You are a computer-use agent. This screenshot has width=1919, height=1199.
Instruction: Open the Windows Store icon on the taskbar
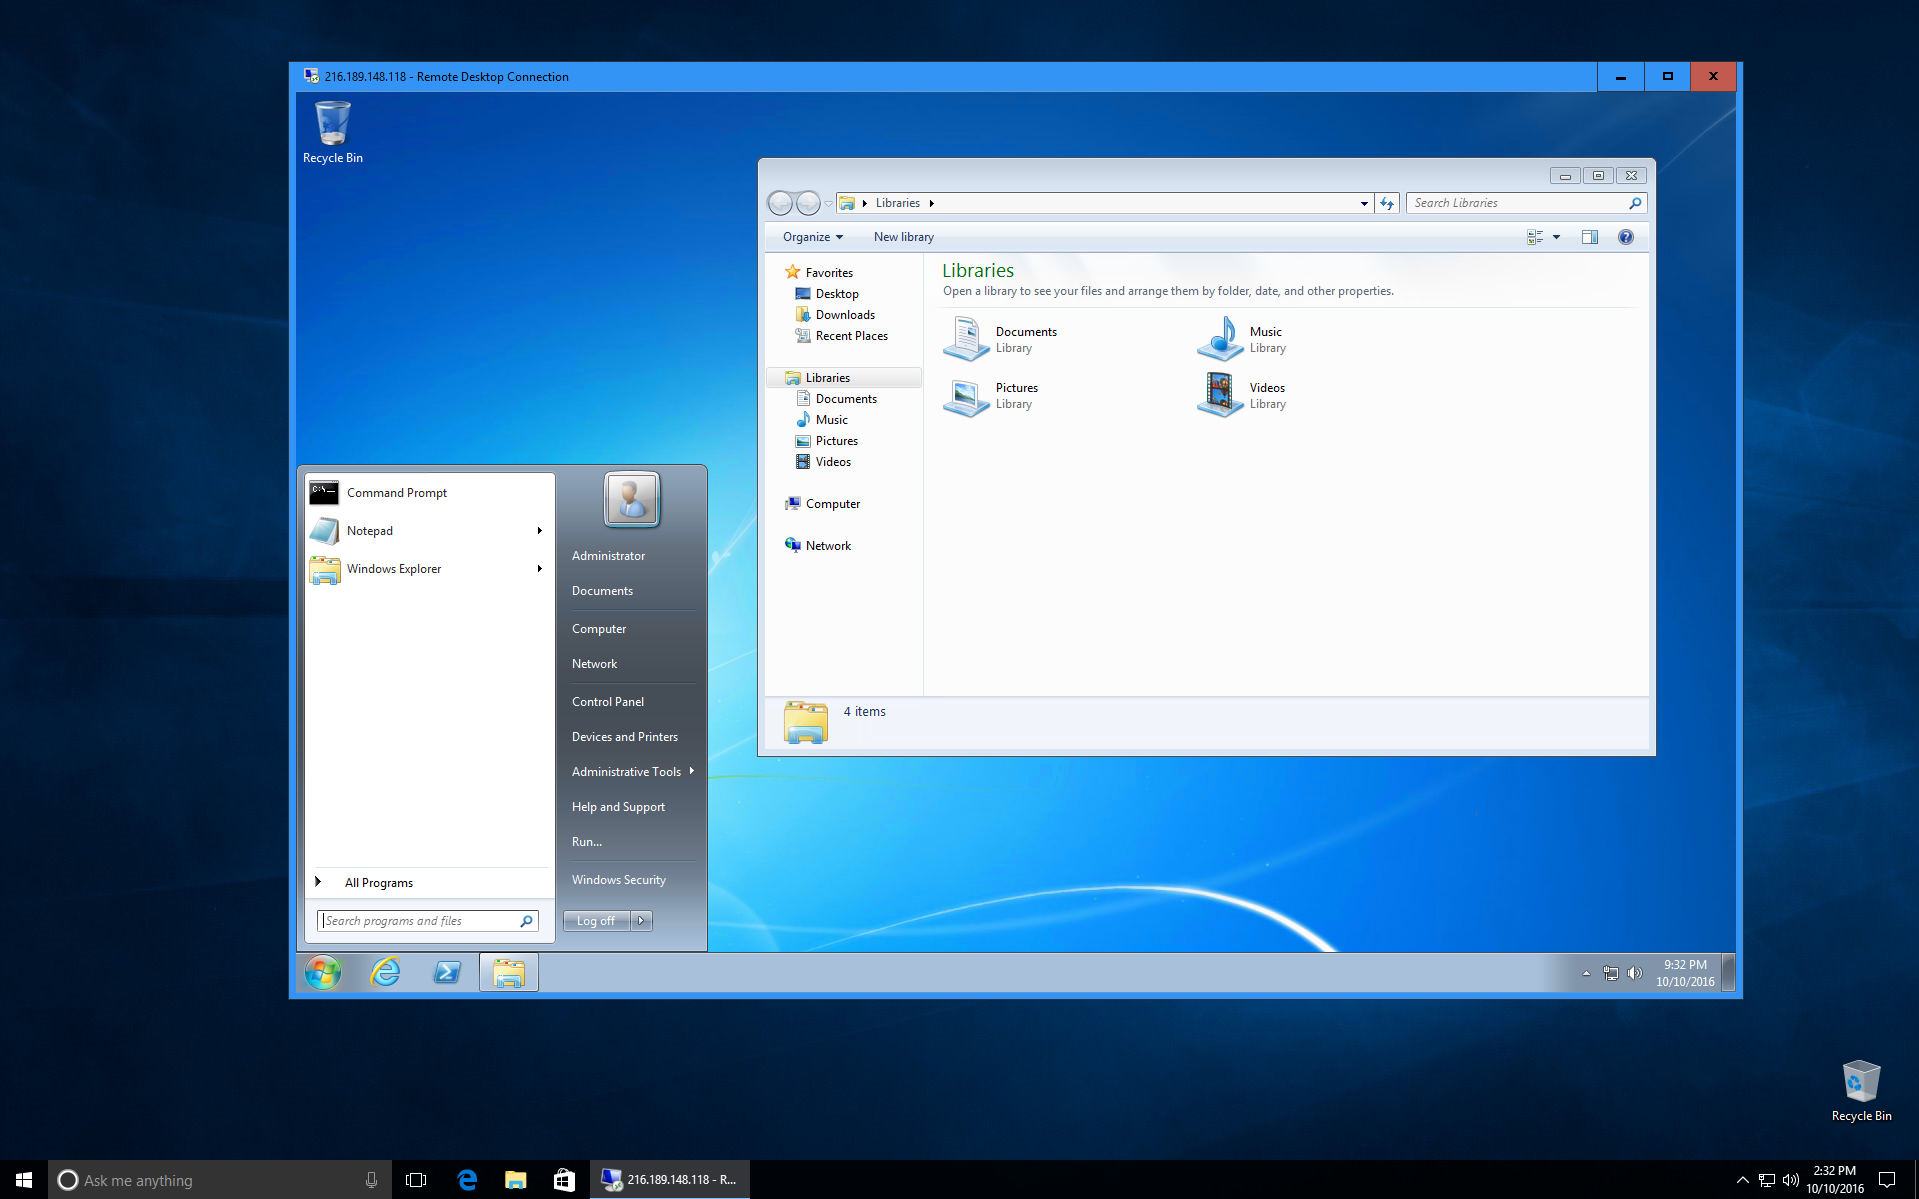(x=564, y=1180)
